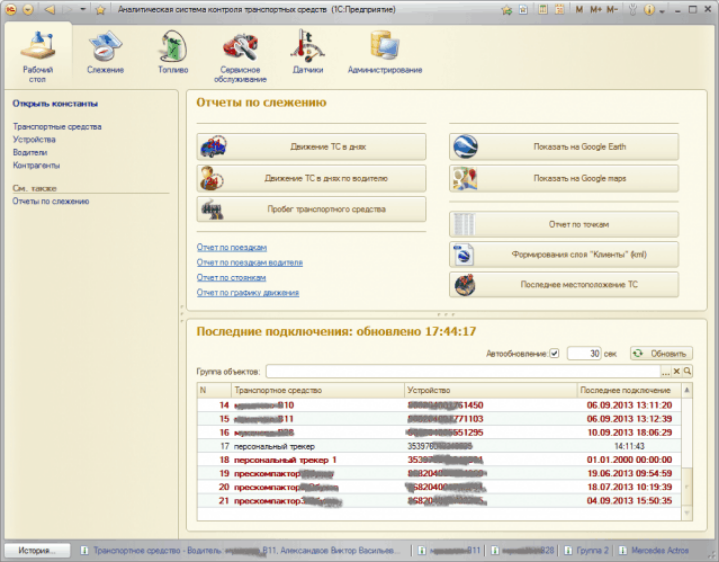Open the Слежение section icon

coord(105,46)
